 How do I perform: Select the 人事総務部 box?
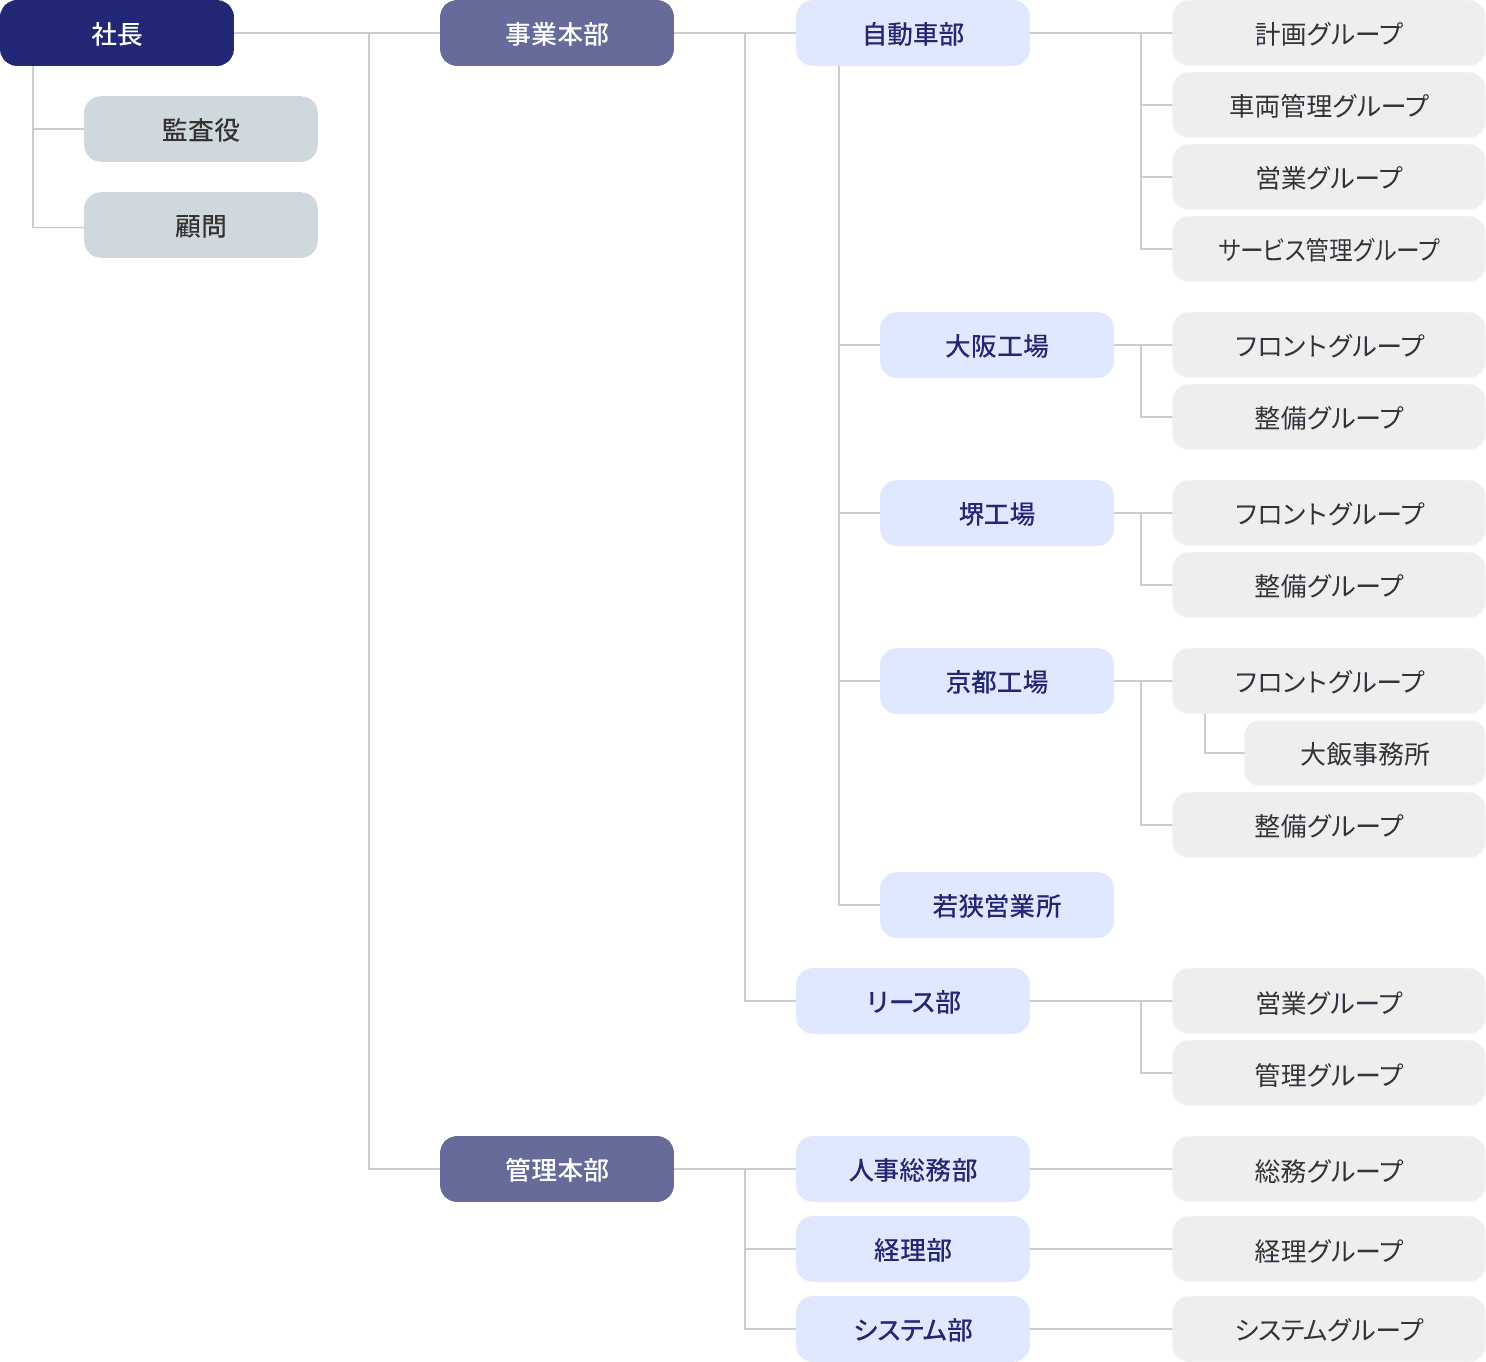point(913,1169)
